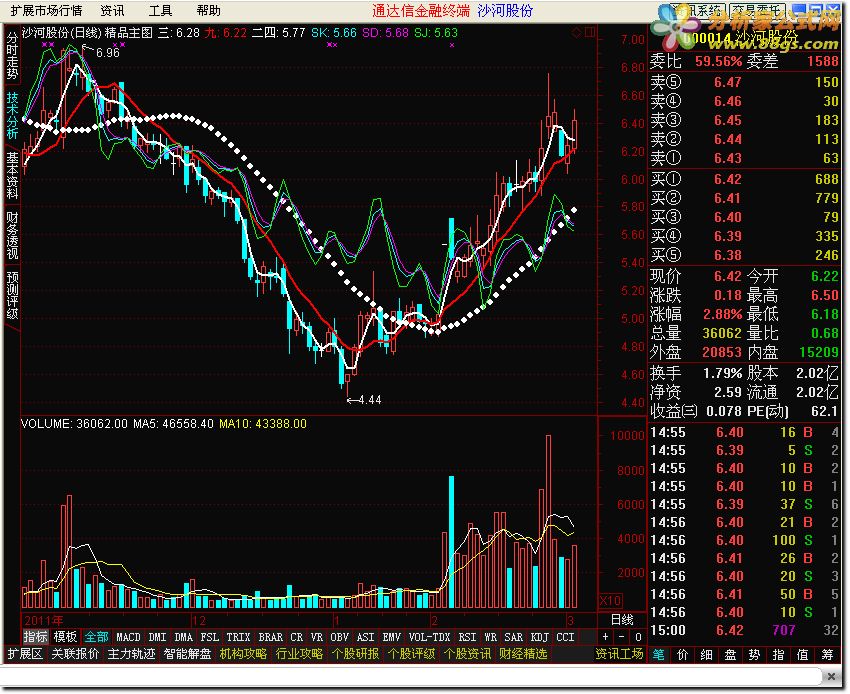
Task: Apply the DMI indicator
Action: coord(157,637)
